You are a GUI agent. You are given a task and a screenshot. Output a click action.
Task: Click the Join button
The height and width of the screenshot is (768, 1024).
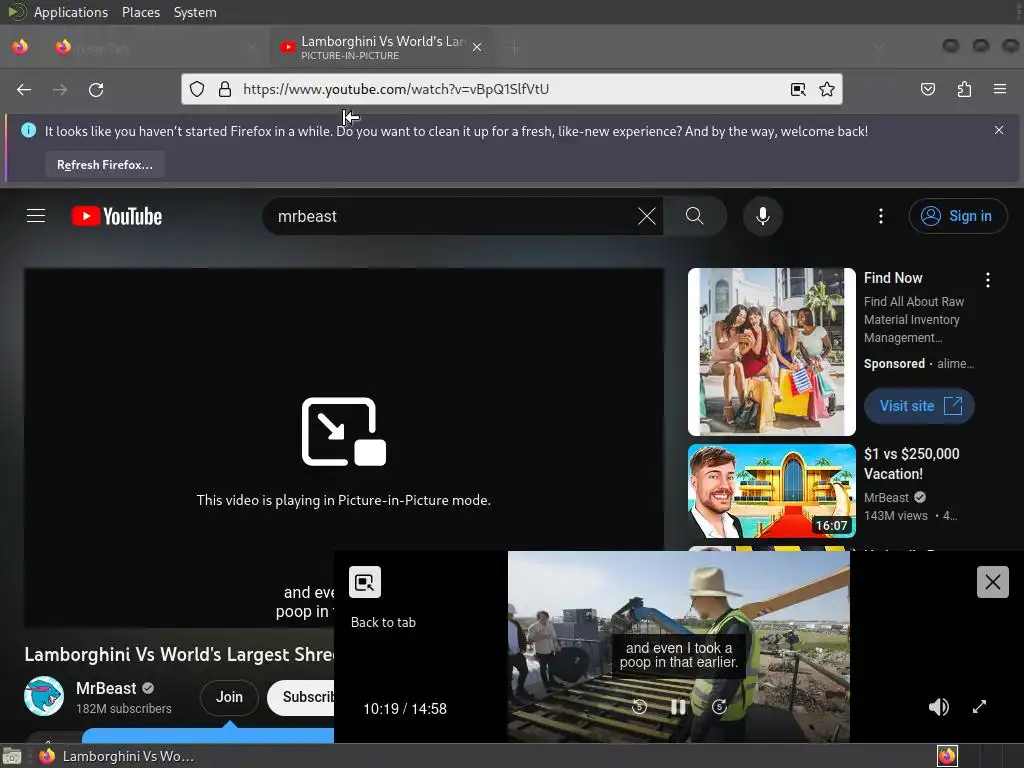pyautogui.click(x=229, y=697)
